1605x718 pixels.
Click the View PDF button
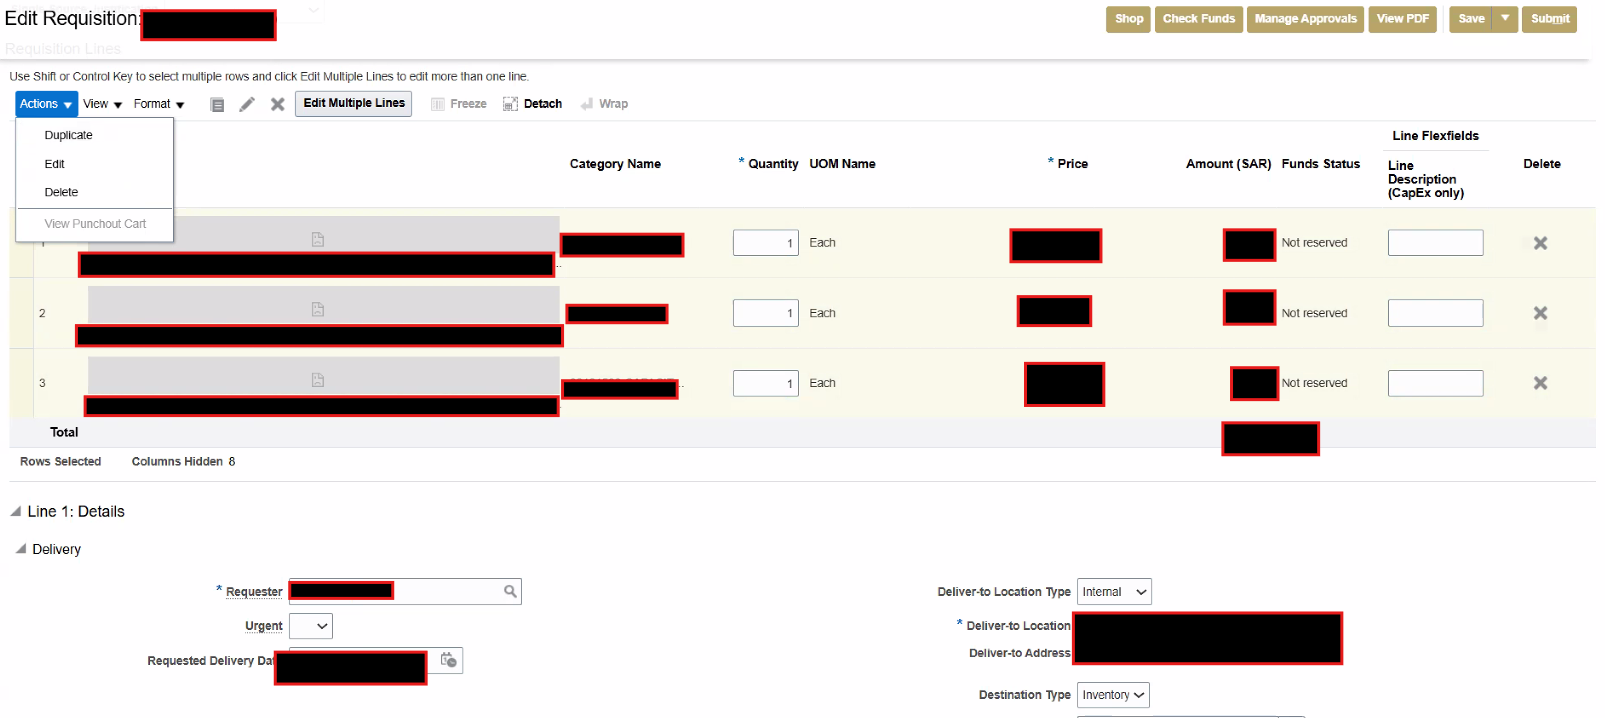coord(1402,19)
